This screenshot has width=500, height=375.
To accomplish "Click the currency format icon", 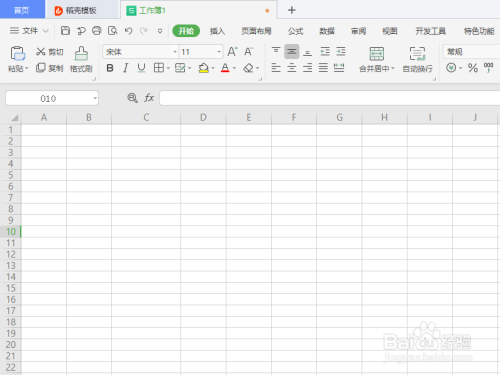I will tap(451, 68).
